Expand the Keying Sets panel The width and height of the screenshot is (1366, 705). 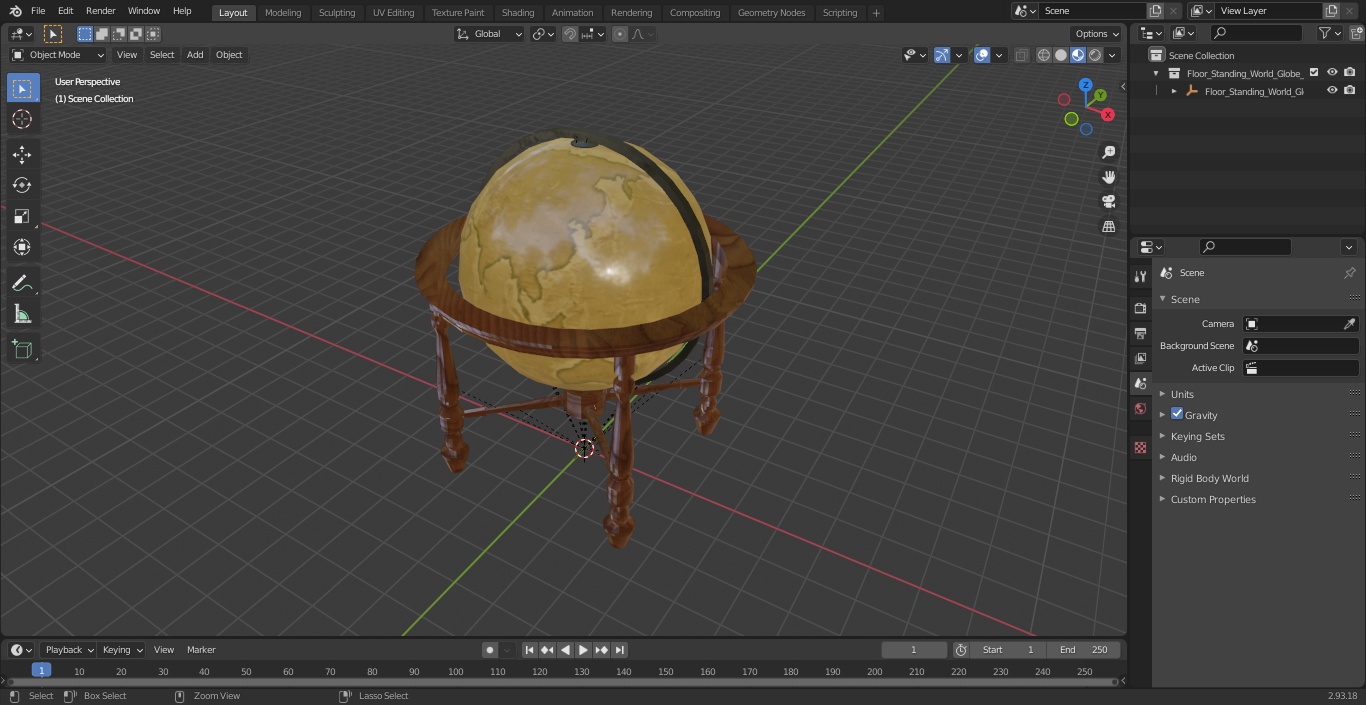click(x=1197, y=436)
